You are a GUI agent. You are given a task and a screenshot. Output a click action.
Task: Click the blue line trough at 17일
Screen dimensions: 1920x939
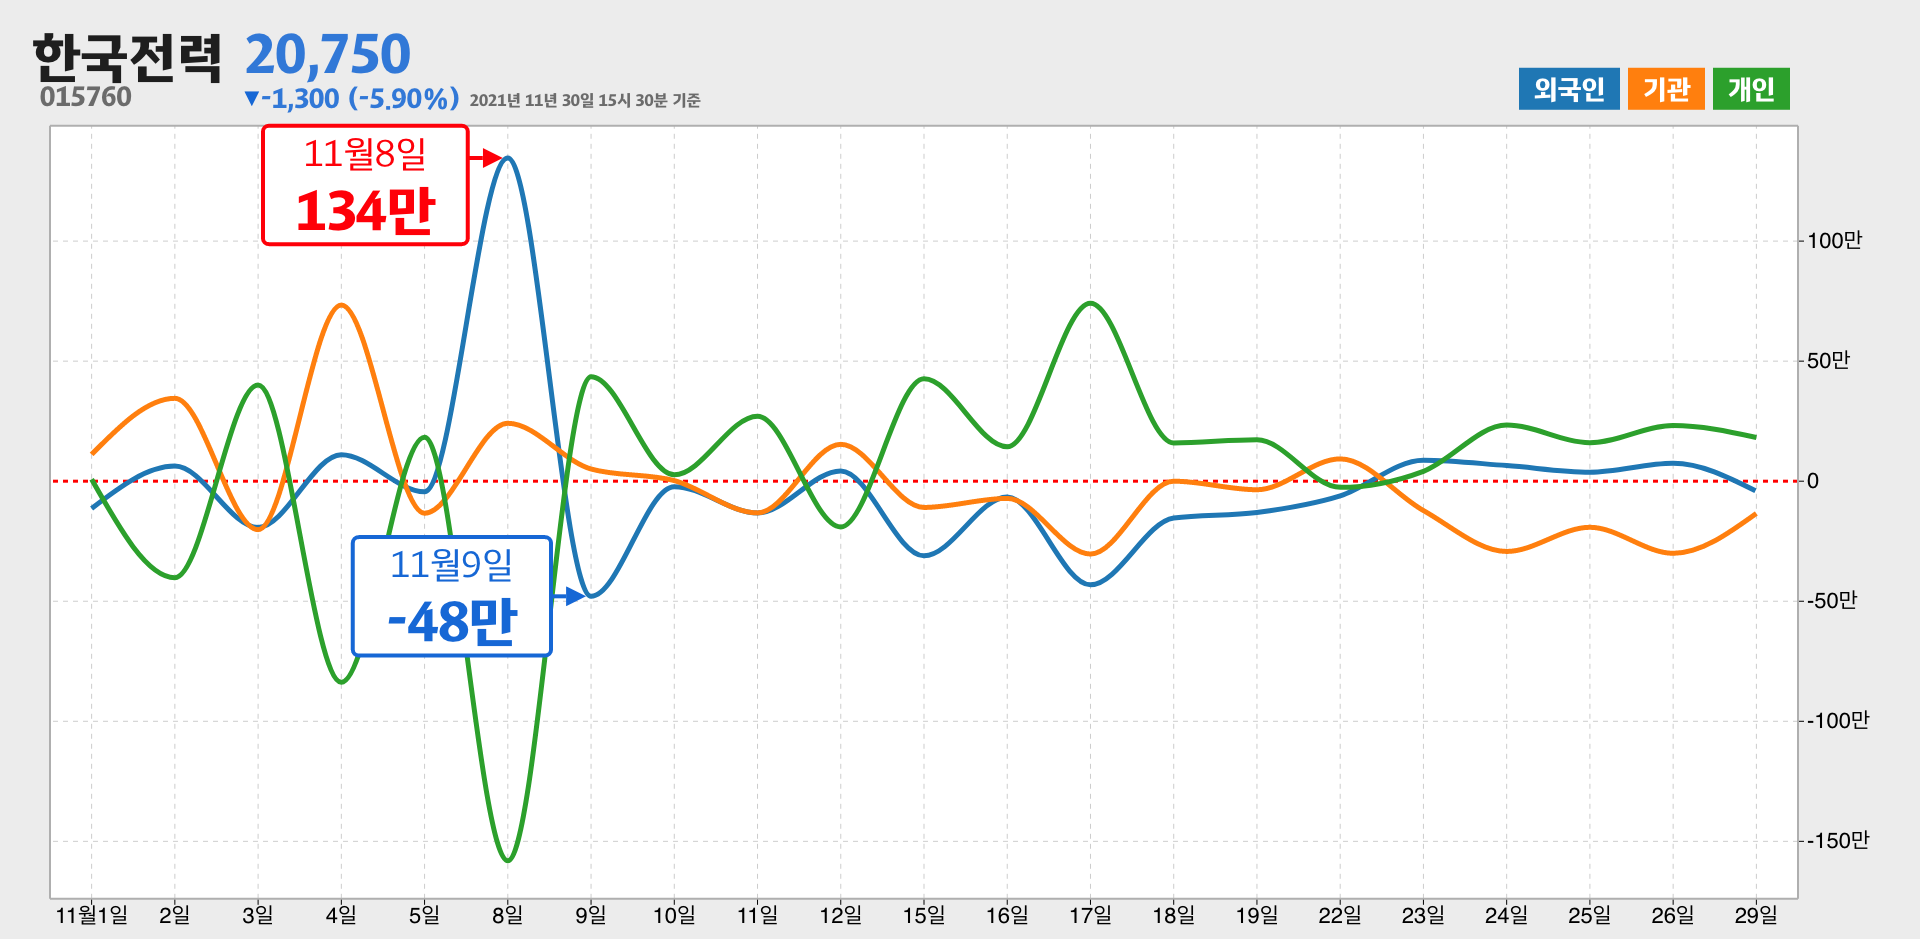(1090, 584)
